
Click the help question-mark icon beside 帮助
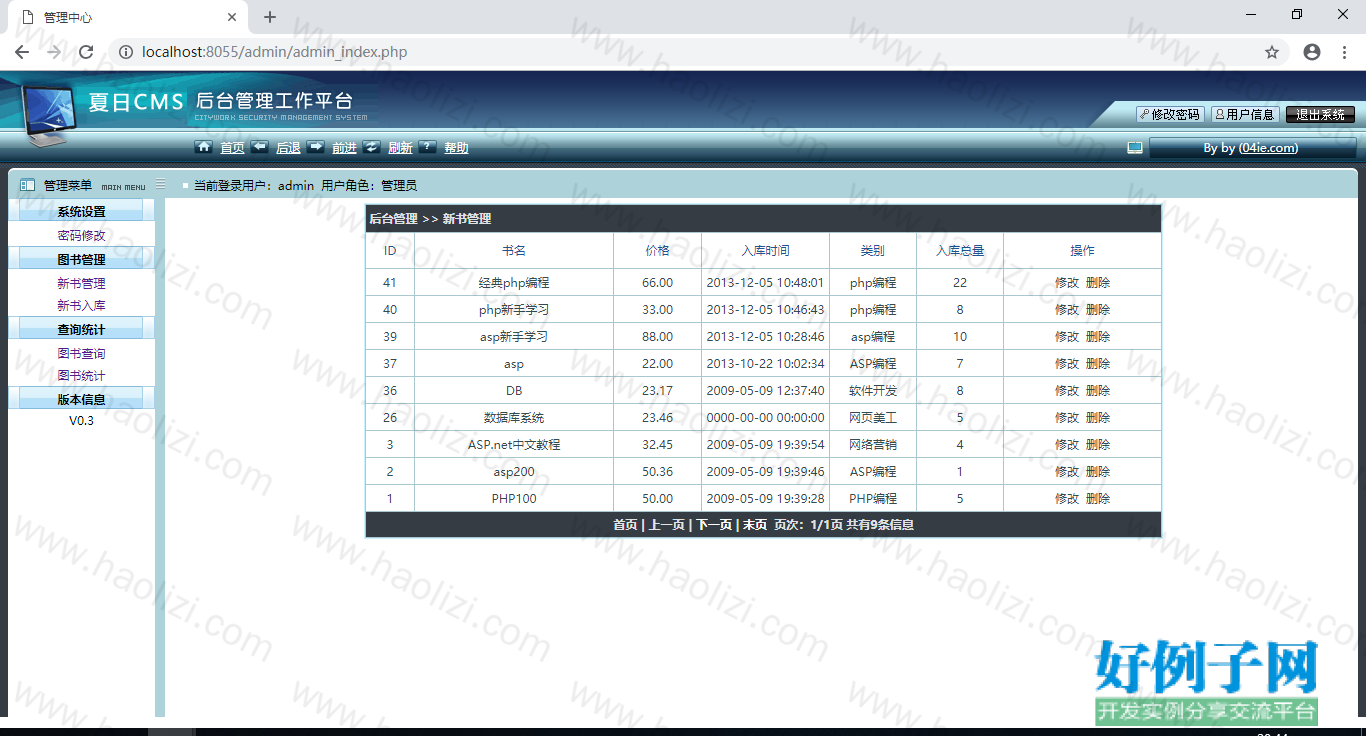(x=427, y=147)
